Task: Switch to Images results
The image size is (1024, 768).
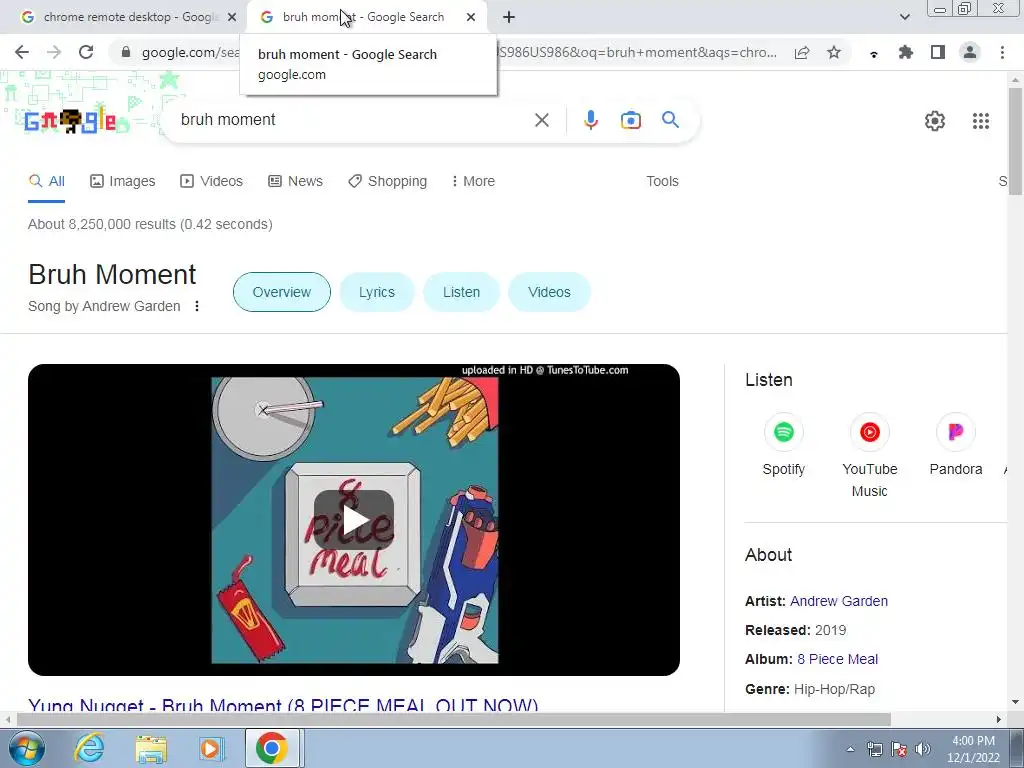Action: [x=123, y=182]
